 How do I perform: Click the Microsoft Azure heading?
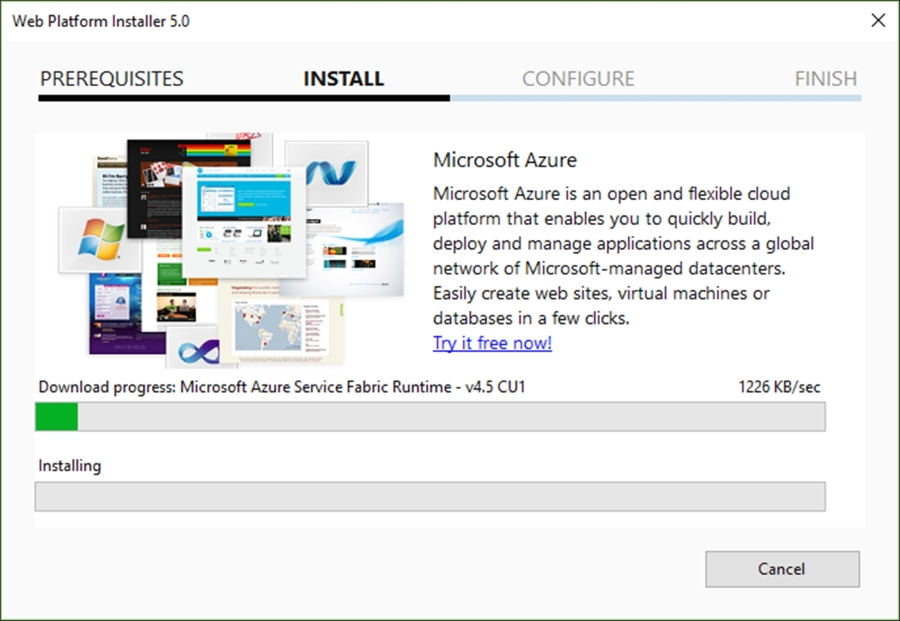(505, 160)
